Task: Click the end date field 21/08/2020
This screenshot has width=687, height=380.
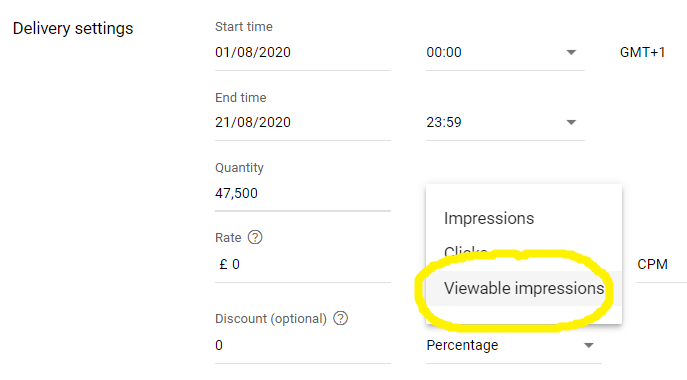Action: click(303, 122)
